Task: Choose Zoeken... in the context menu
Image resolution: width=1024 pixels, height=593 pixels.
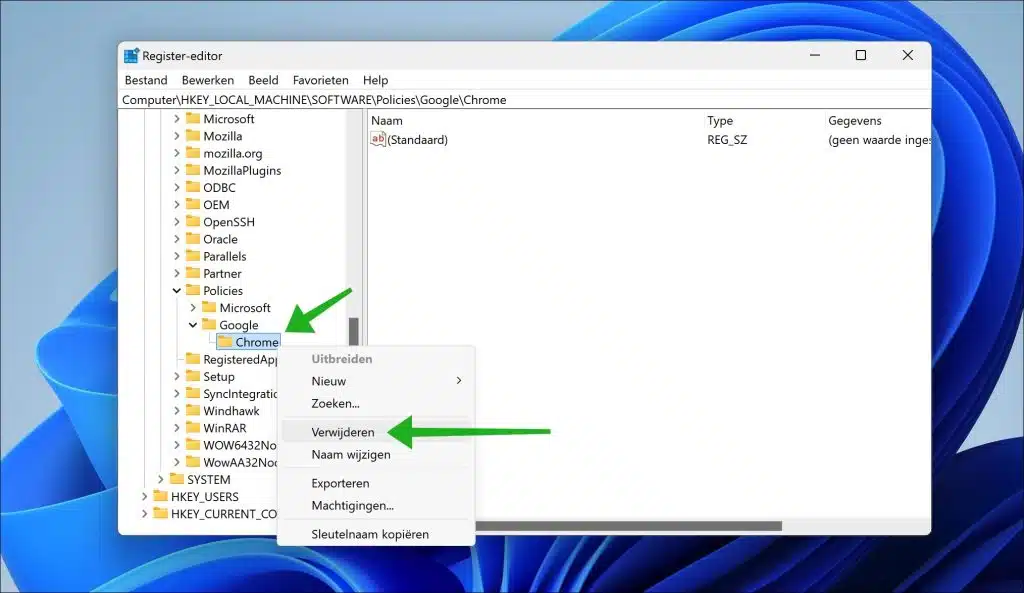Action: [x=376, y=404]
